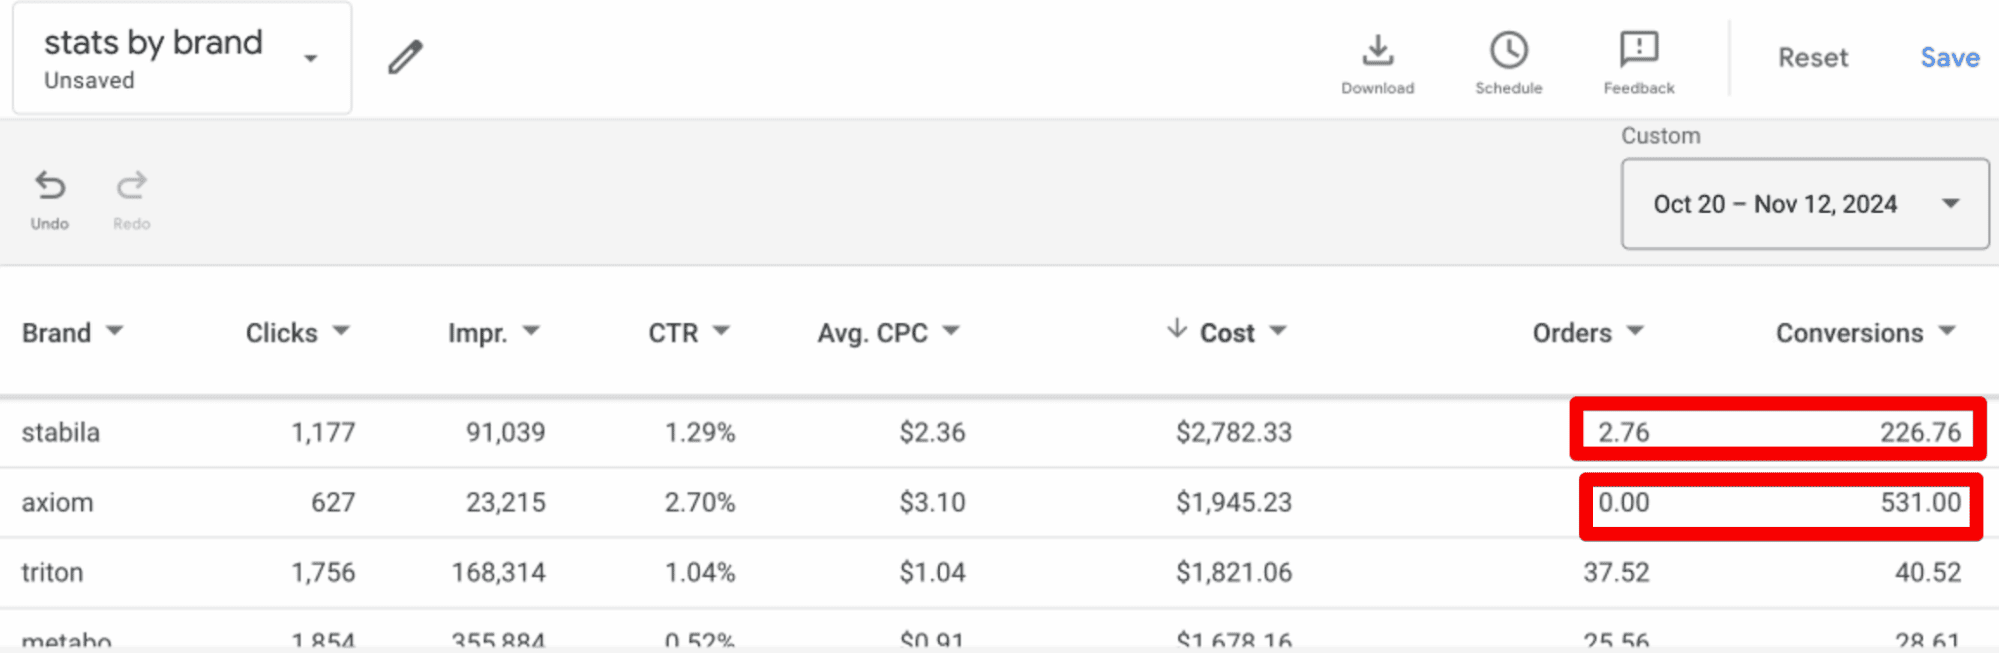
Task: Click the sort arrow beside Cost
Action: [x=1177, y=329]
